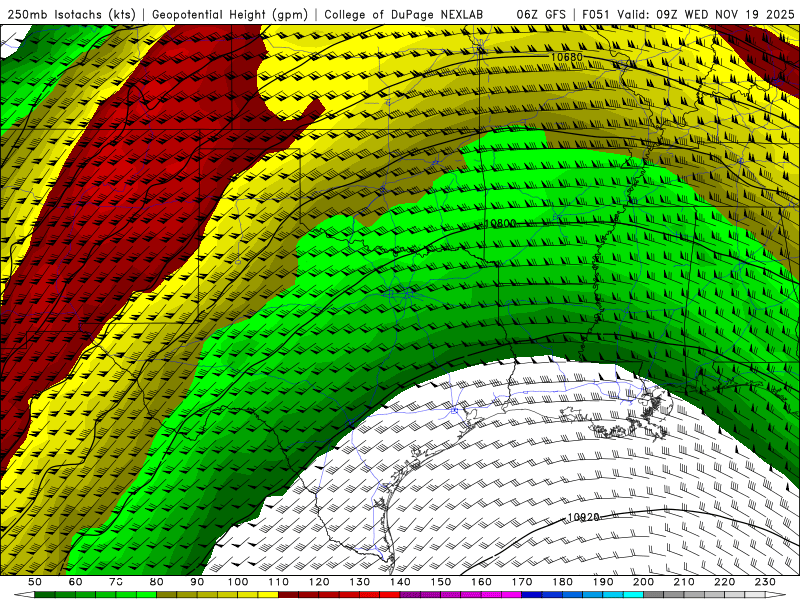800x600 pixels.
Task: Select the darkest green legend swatch below 50
Action: [44, 594]
